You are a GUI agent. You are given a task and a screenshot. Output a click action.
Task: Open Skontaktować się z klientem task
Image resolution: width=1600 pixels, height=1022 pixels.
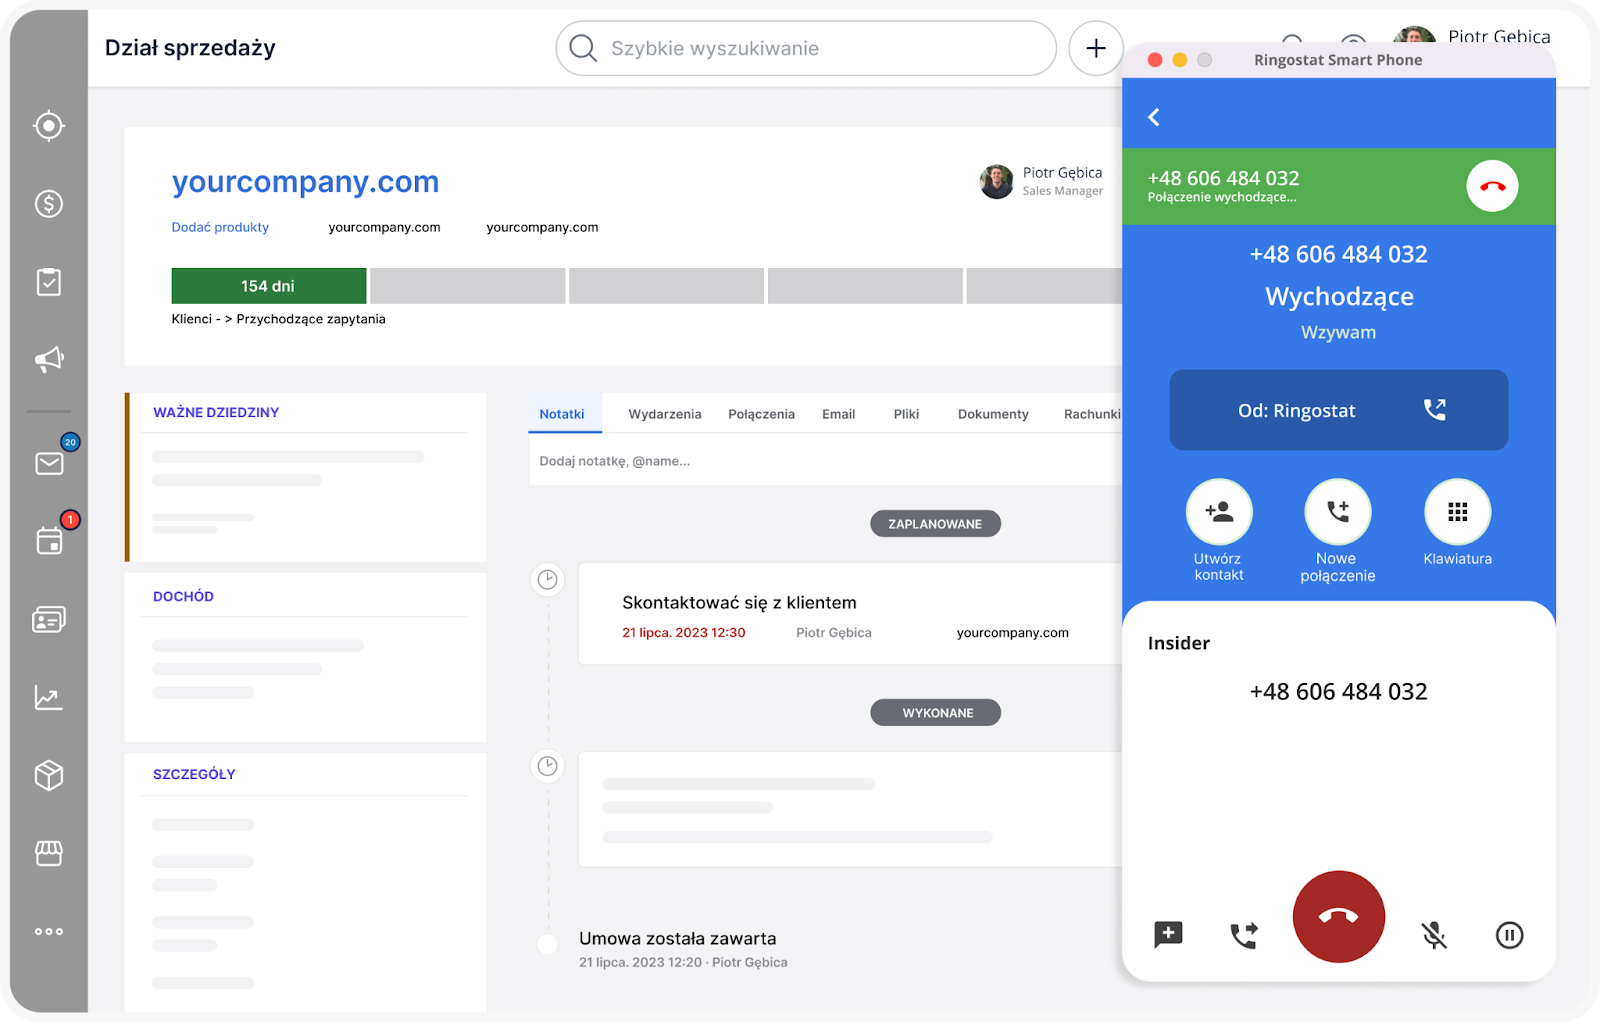[x=739, y=603]
